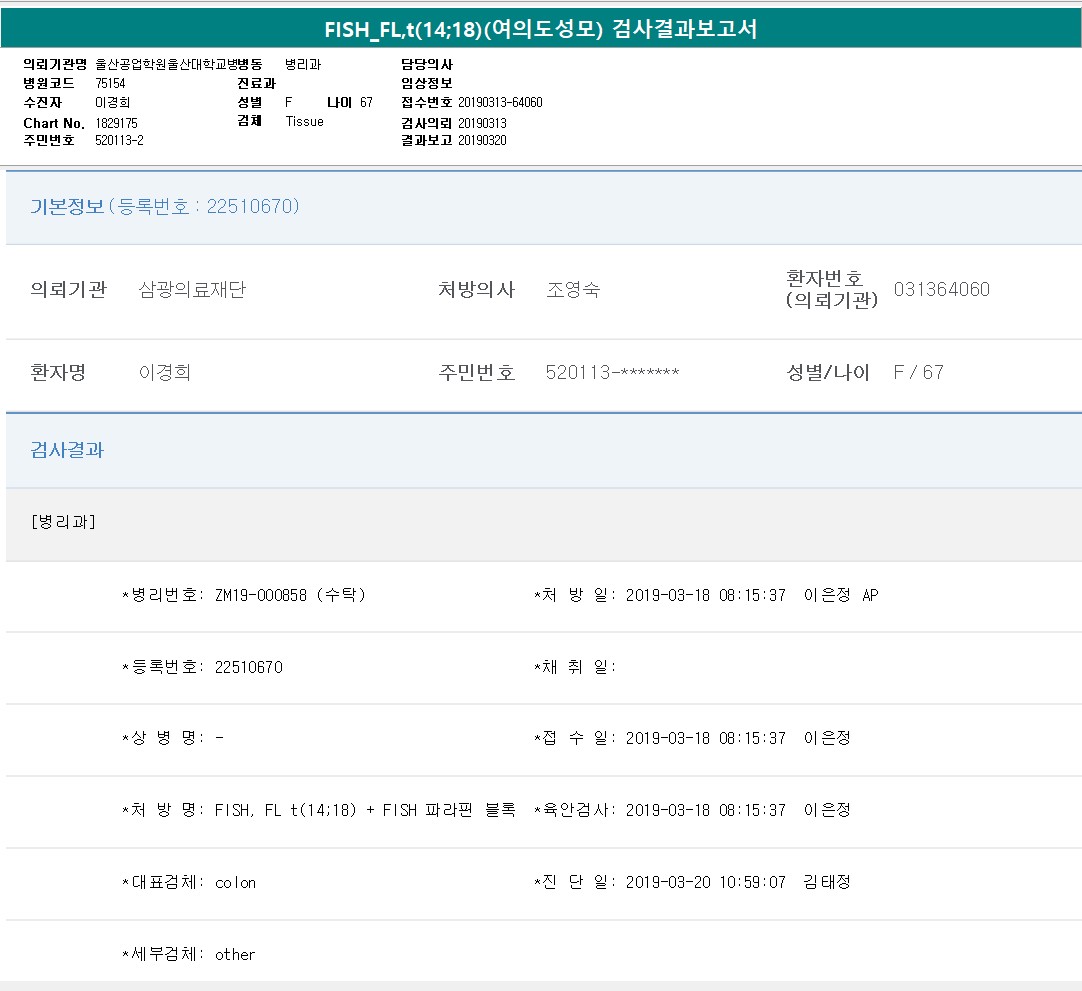Select 세부검체 value other

(x=235, y=954)
